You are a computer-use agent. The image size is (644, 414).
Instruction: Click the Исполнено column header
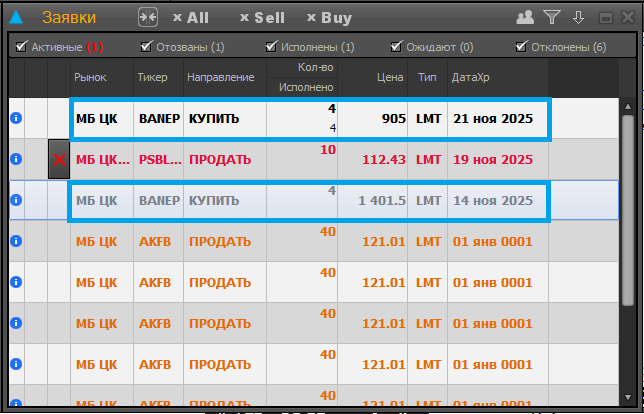click(x=302, y=87)
